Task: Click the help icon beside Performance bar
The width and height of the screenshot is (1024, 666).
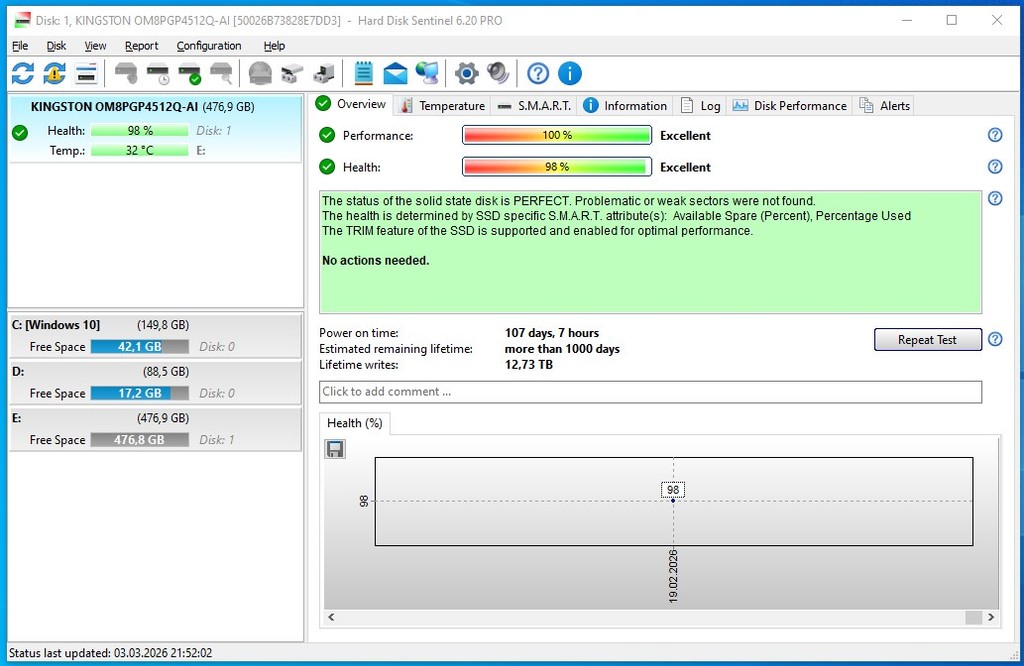Action: coord(994,135)
